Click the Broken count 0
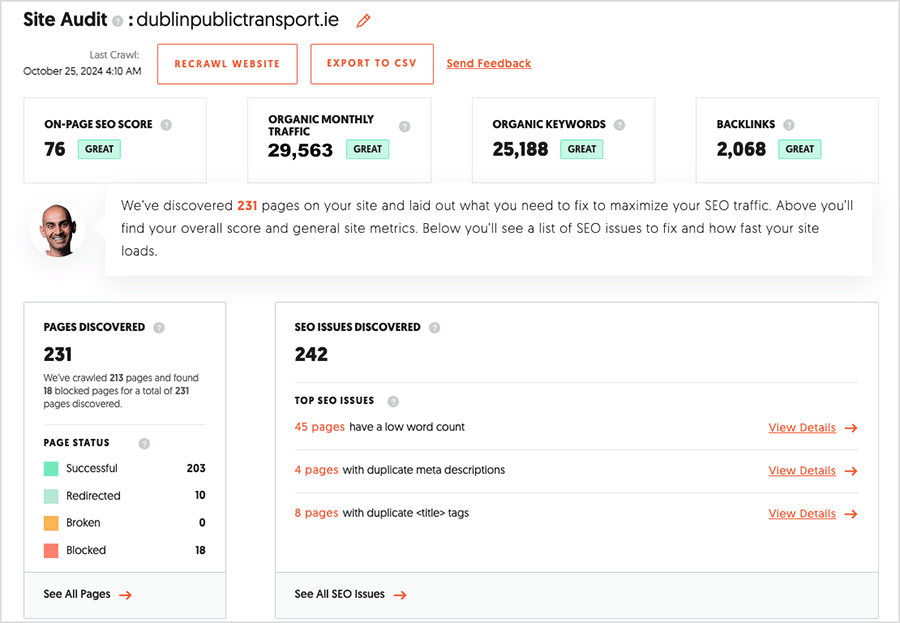This screenshot has width=900, height=623. [x=202, y=523]
